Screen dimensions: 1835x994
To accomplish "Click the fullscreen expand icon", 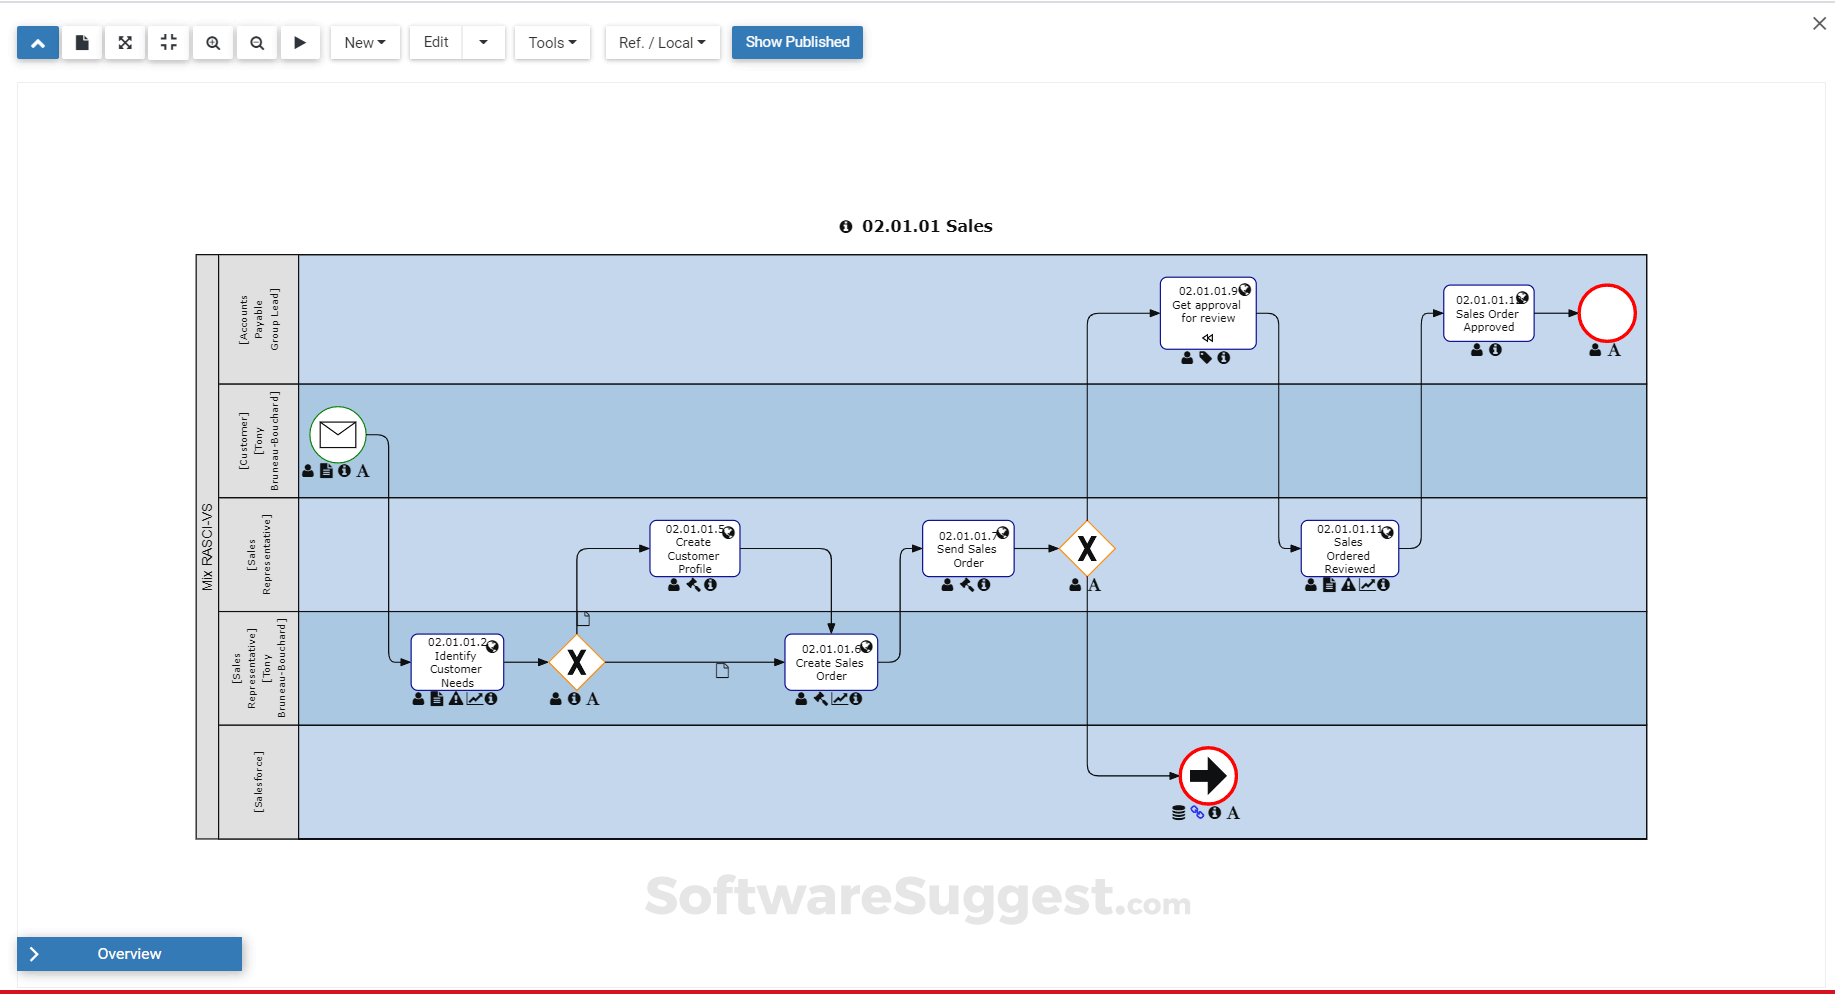I will [124, 42].
